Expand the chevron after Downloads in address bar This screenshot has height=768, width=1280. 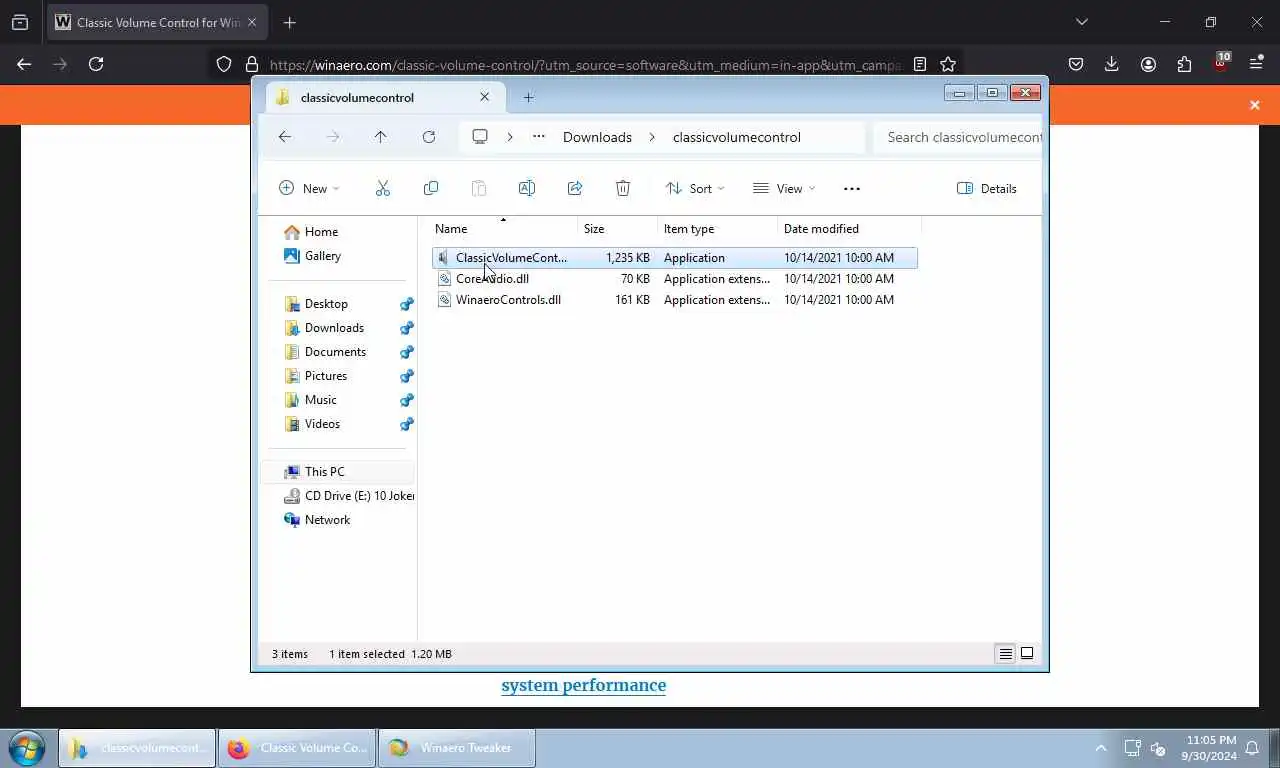tap(652, 137)
